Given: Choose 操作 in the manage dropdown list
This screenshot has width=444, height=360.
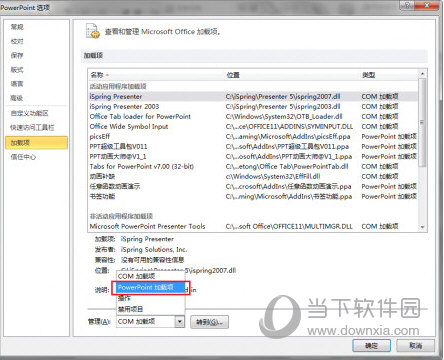Looking at the screenshot, I should pos(150,298).
